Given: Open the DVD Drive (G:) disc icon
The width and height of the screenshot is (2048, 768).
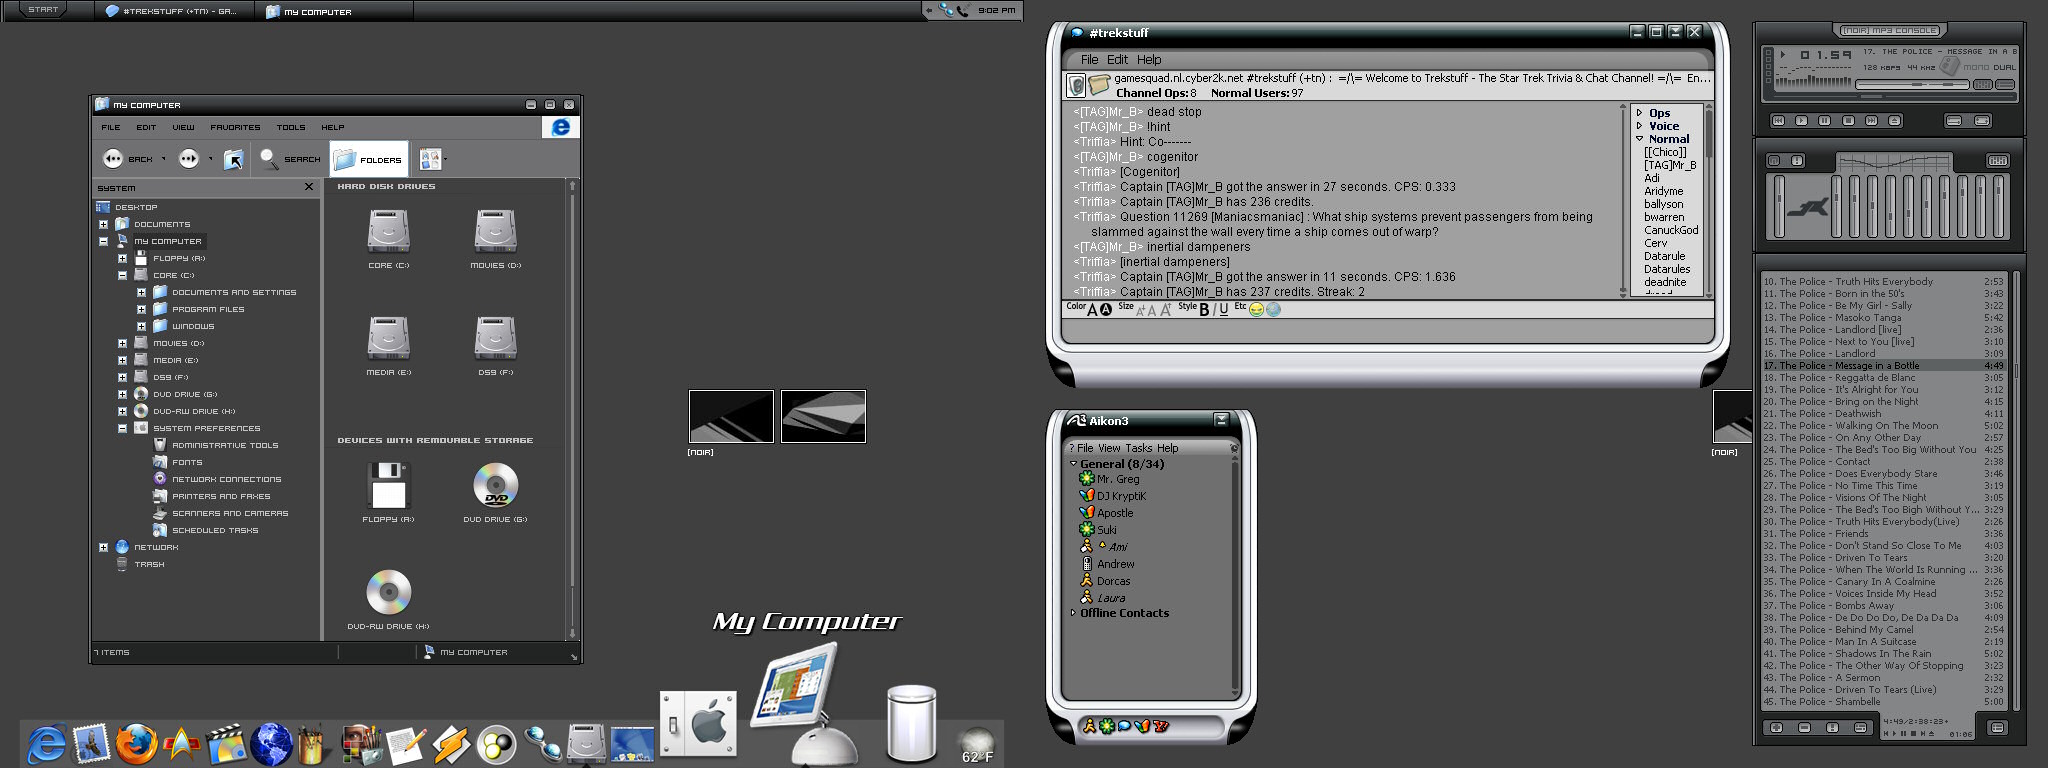Looking at the screenshot, I should coord(495,485).
